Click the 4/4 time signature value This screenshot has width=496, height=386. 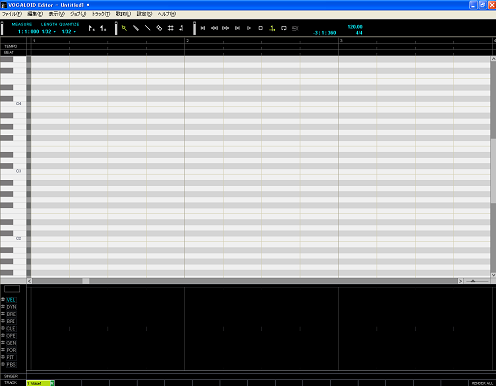click(359, 33)
